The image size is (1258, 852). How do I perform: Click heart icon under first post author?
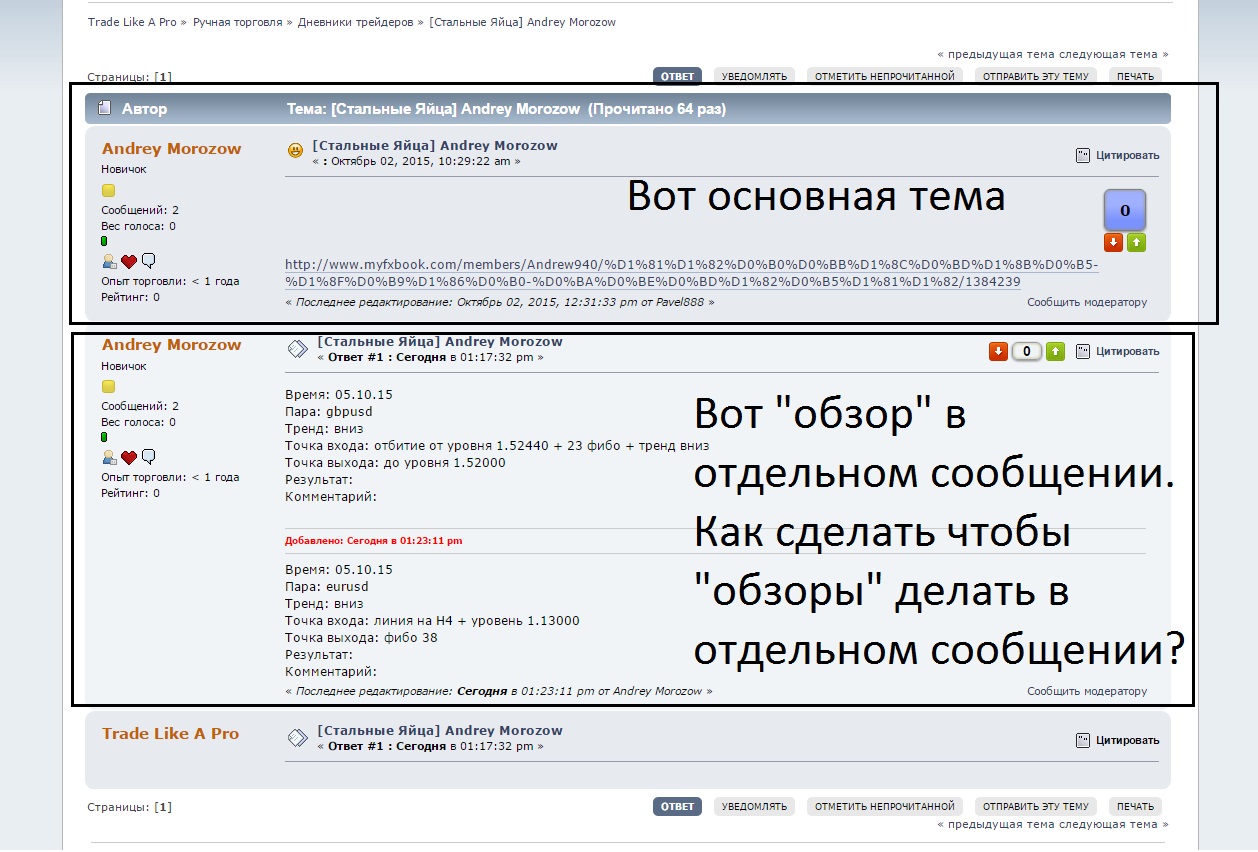pos(129,261)
